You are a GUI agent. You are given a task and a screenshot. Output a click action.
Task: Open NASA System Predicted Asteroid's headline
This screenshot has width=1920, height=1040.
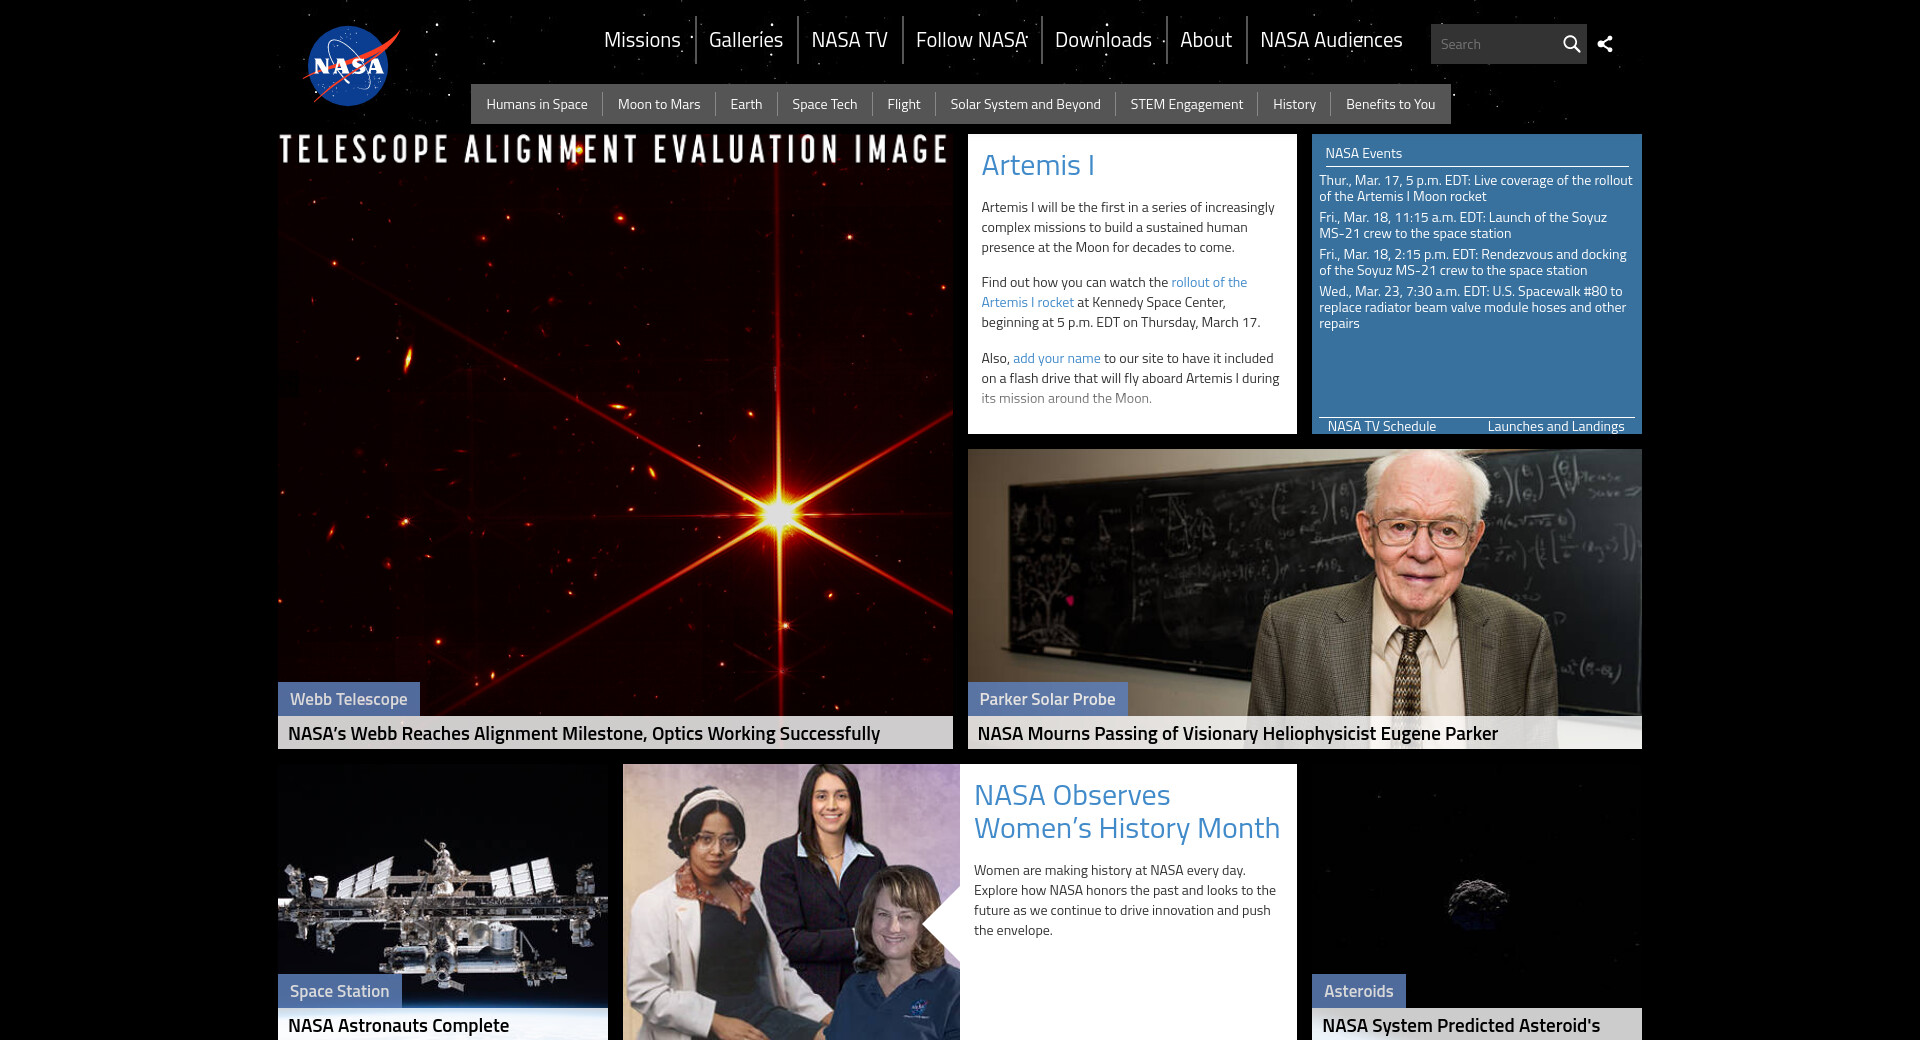tap(1461, 1025)
